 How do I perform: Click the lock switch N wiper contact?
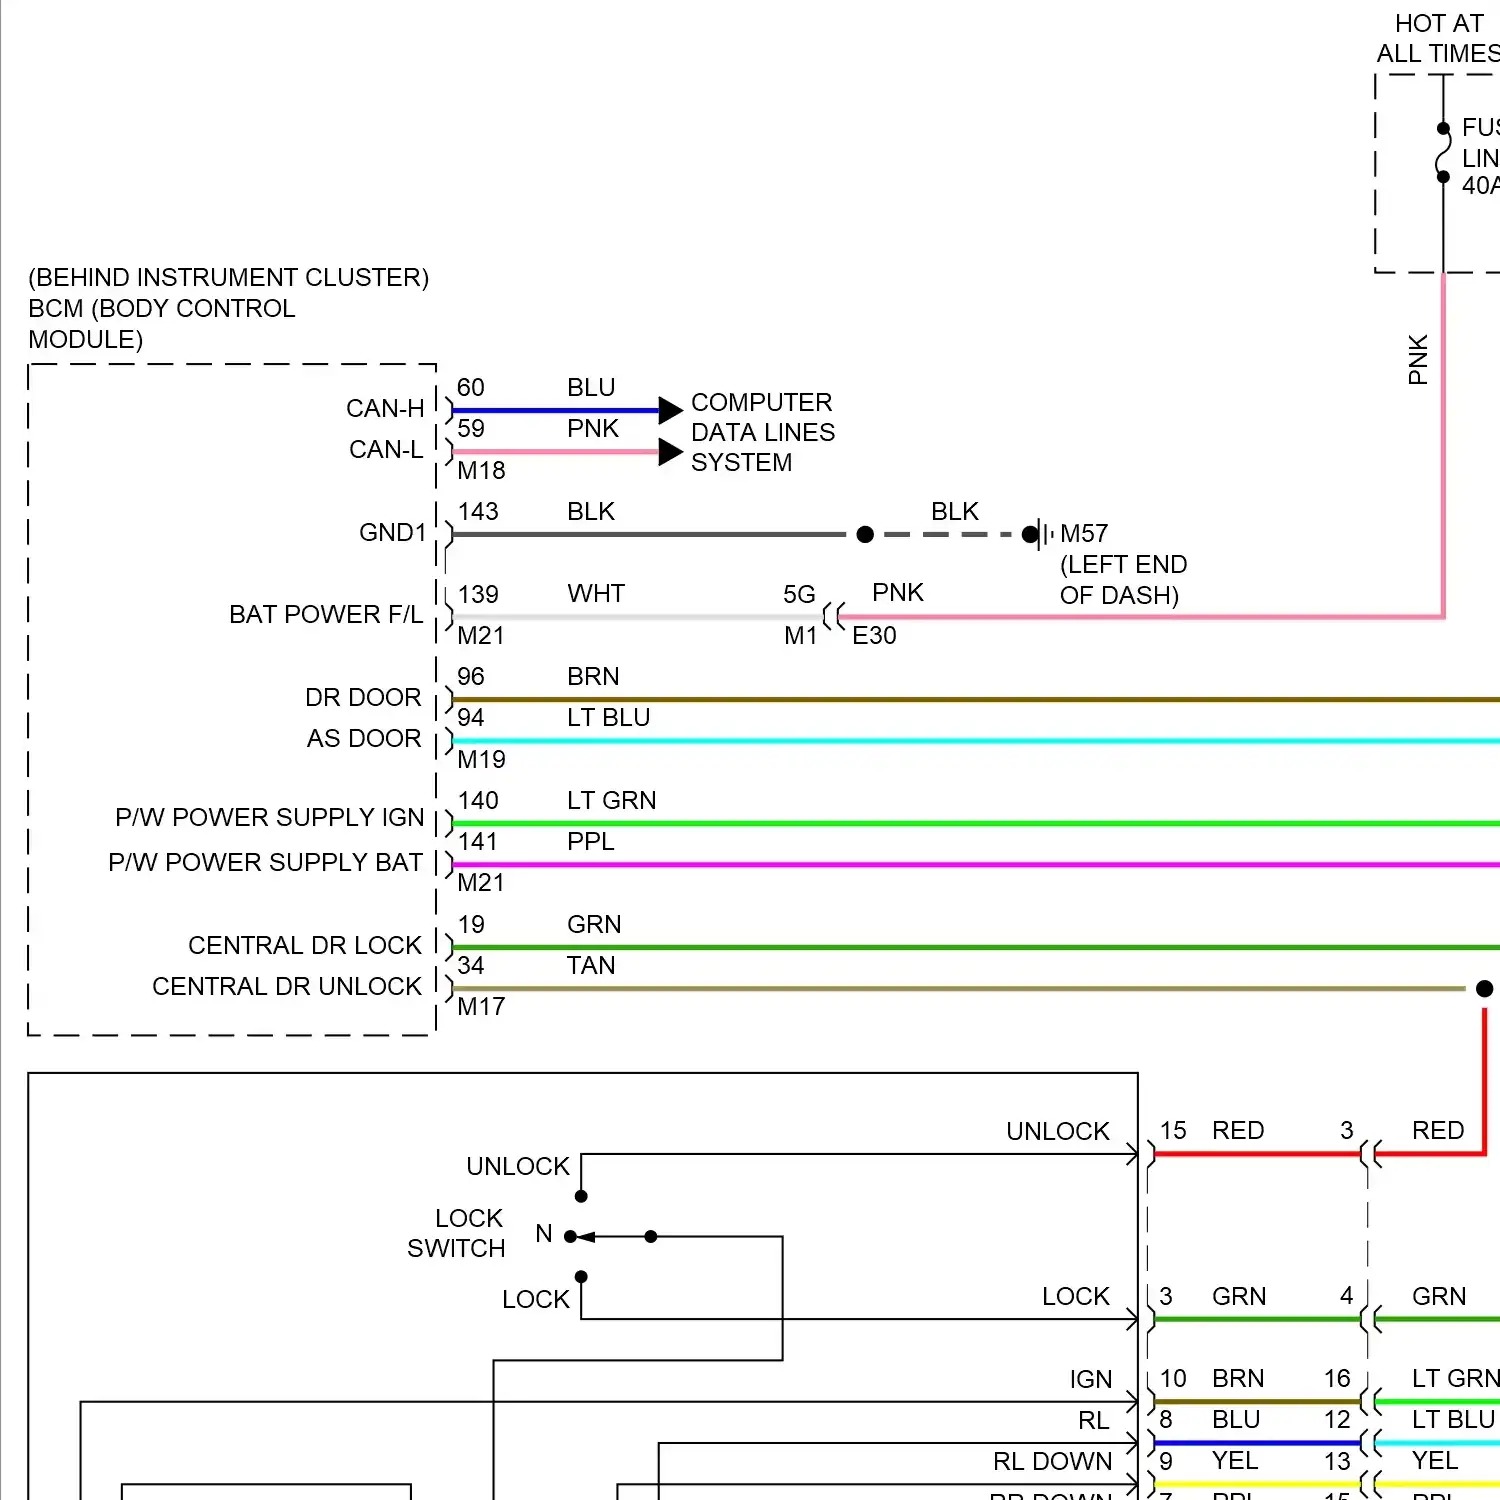coord(572,1237)
